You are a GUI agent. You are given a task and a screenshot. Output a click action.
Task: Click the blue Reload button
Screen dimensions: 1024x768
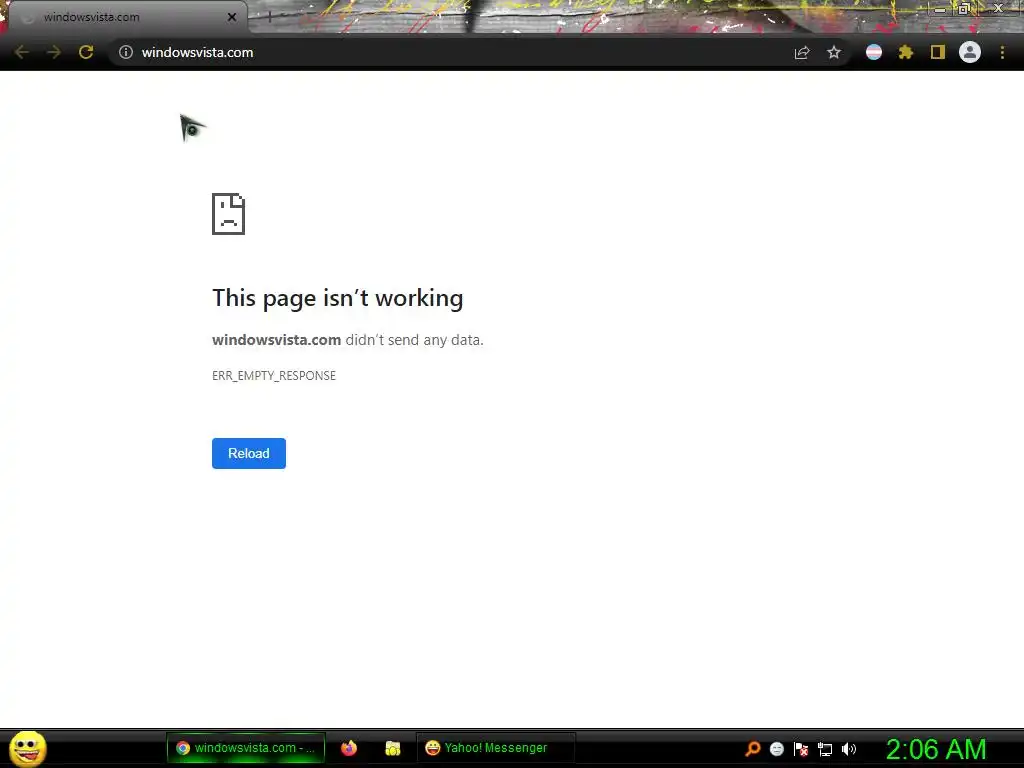(x=249, y=453)
